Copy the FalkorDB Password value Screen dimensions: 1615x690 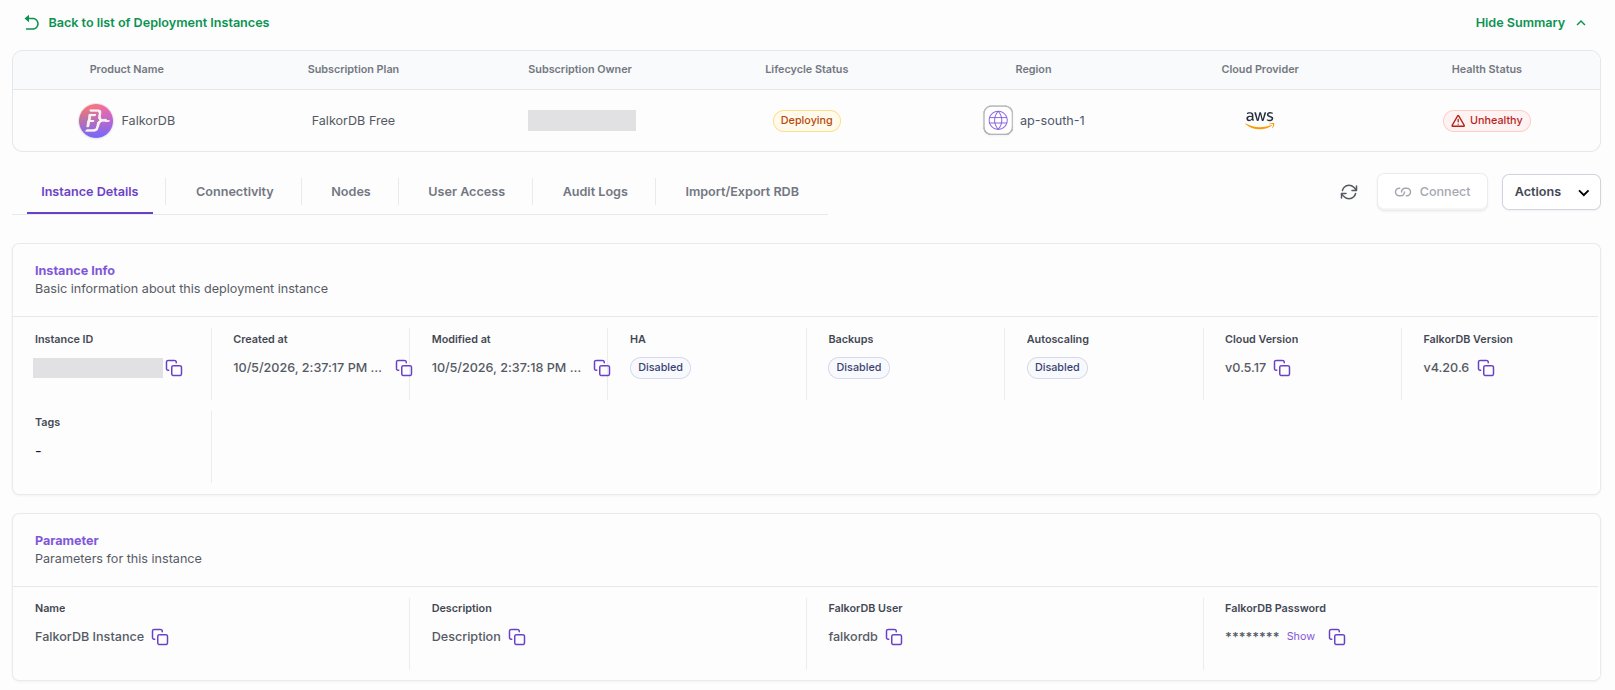pos(1337,637)
